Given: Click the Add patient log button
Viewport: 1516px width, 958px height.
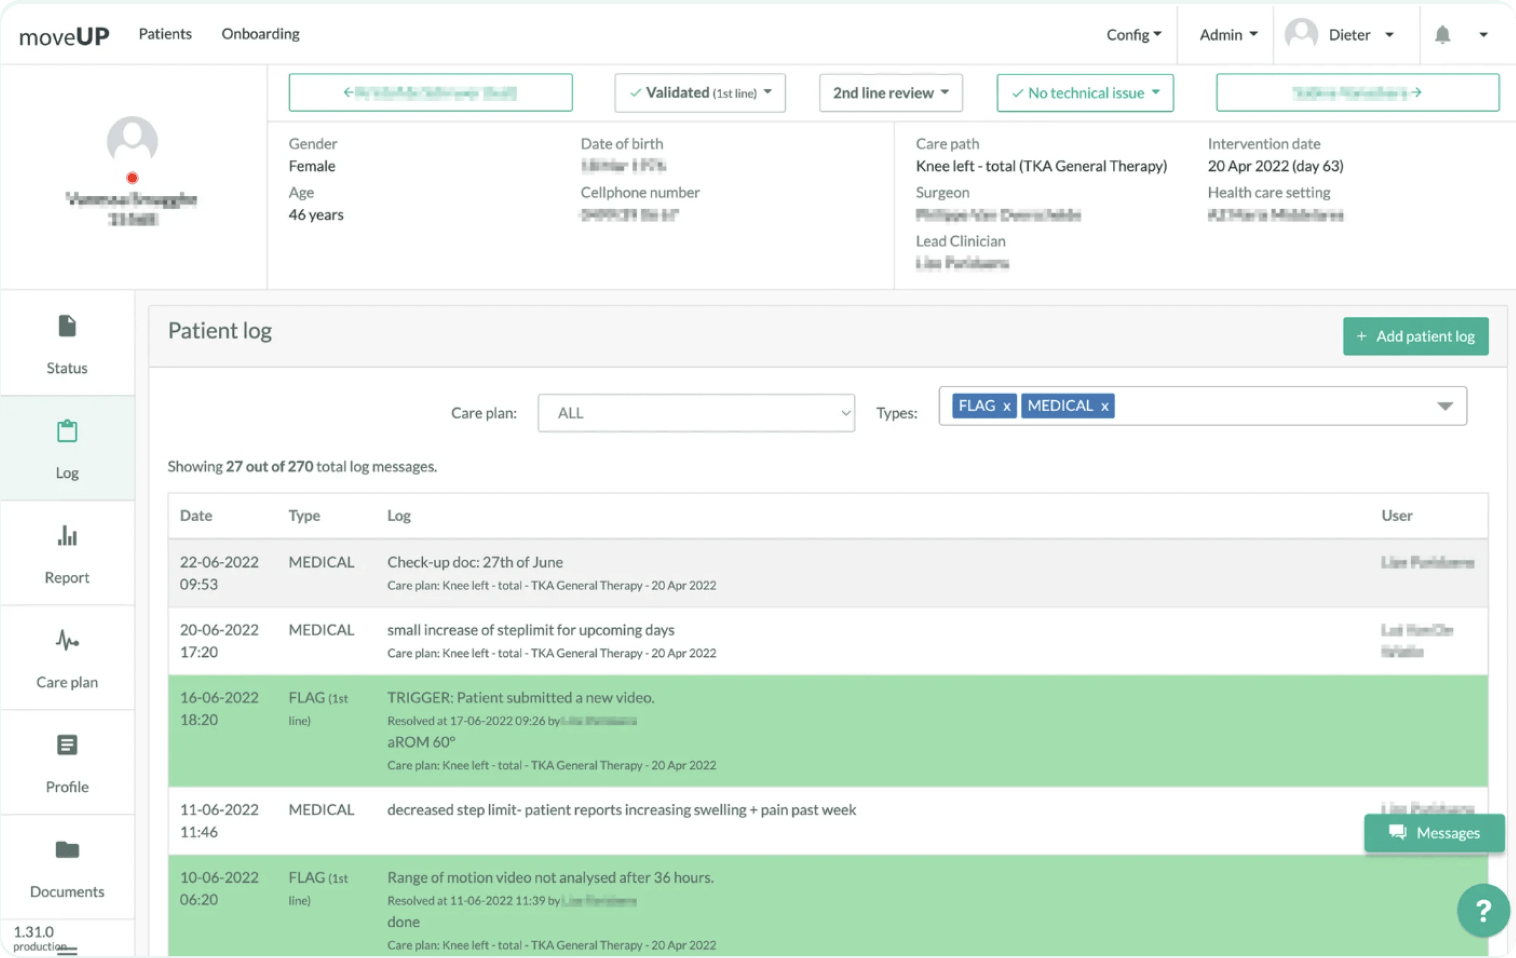Looking at the screenshot, I should point(1415,336).
